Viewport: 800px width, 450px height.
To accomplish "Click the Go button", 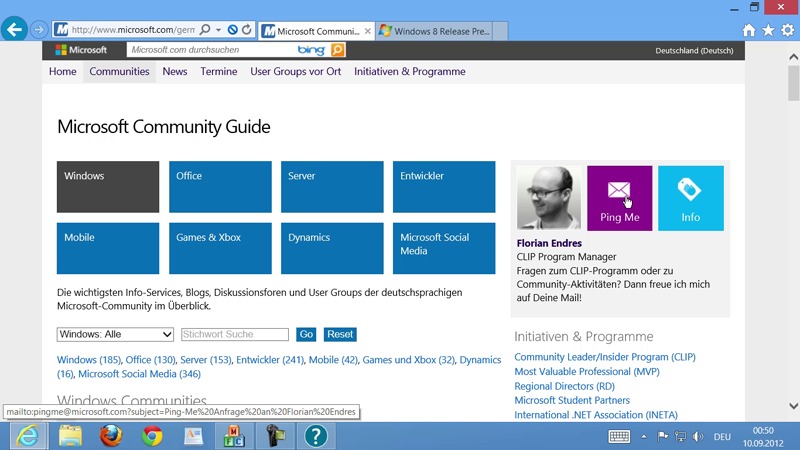I will tap(306, 334).
